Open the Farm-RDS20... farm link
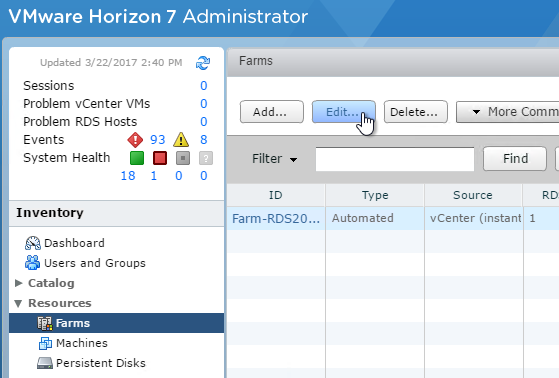This screenshot has height=378, width=559. click(276, 218)
